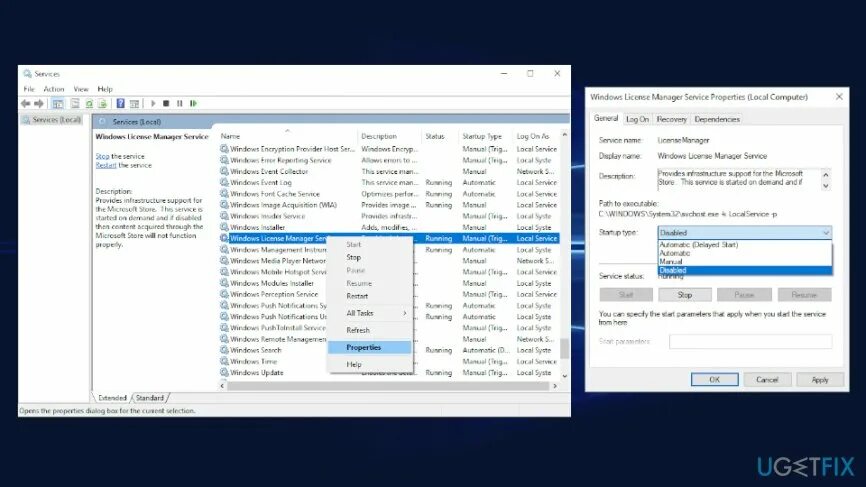
Task: Click Cancel in the Properties dialog
Action: 767,379
